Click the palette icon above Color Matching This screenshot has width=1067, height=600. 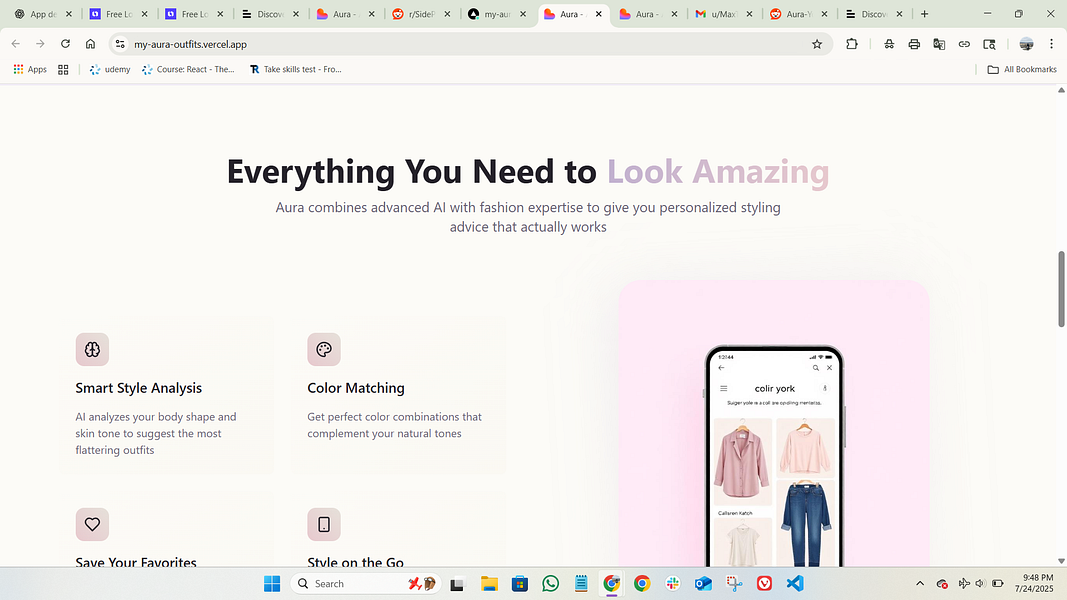[x=323, y=350]
